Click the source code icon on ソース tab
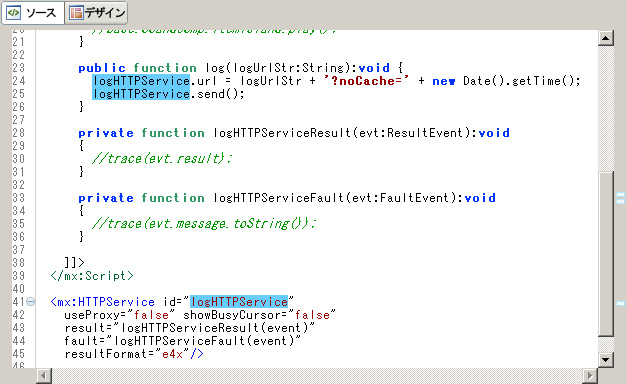The width and height of the screenshot is (627, 384). tap(14, 13)
